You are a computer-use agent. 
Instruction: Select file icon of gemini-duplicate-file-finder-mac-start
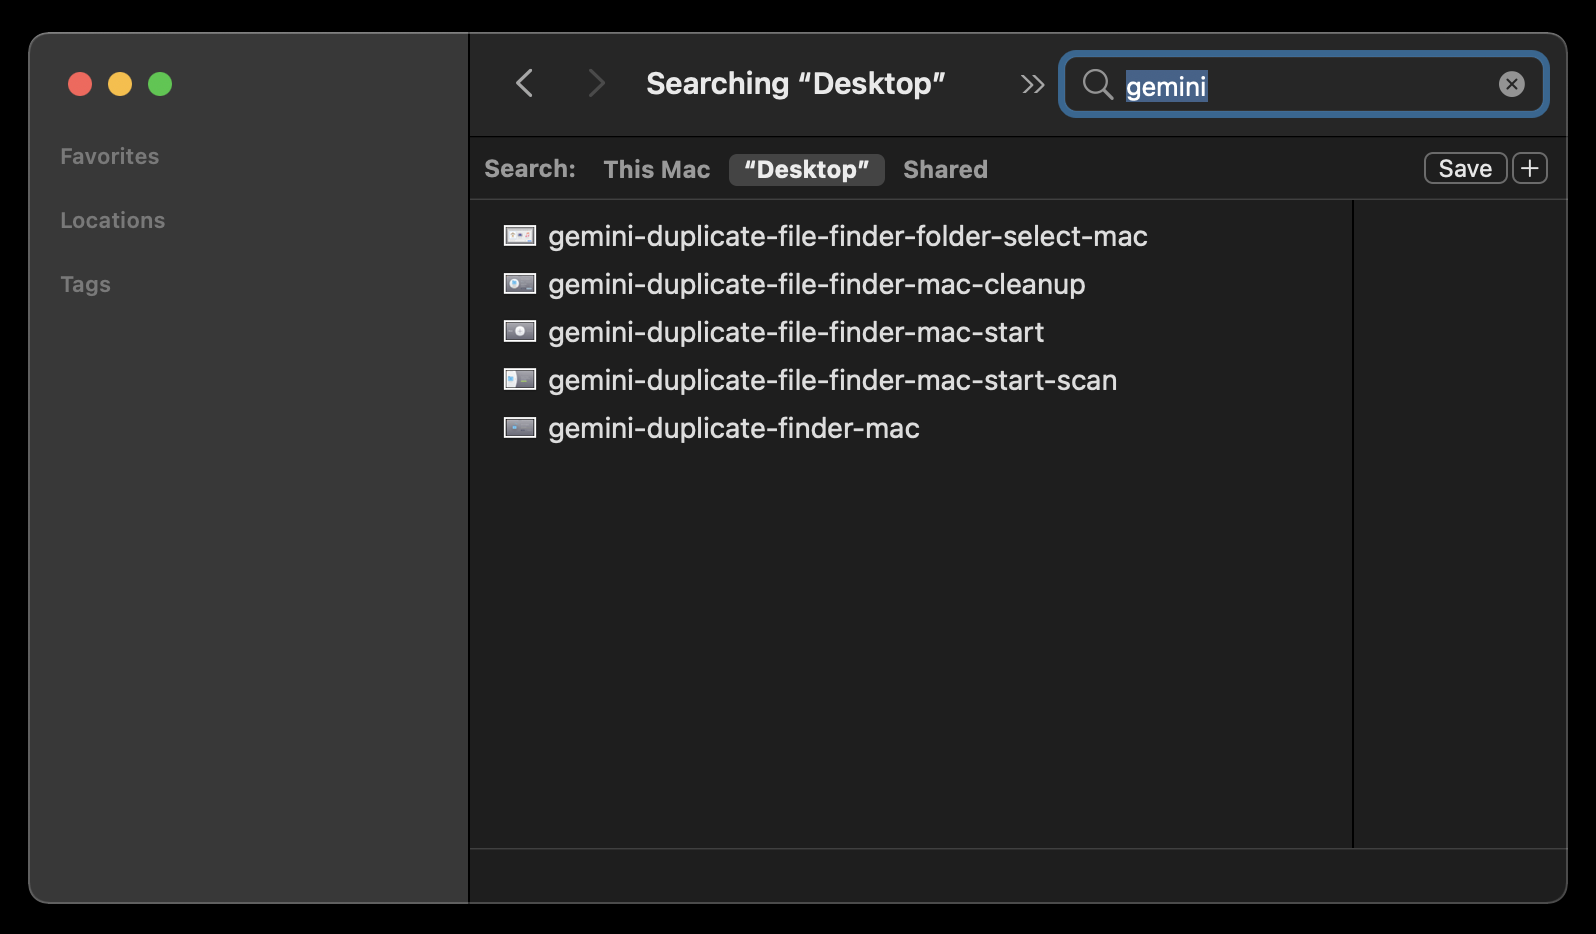[x=520, y=332]
